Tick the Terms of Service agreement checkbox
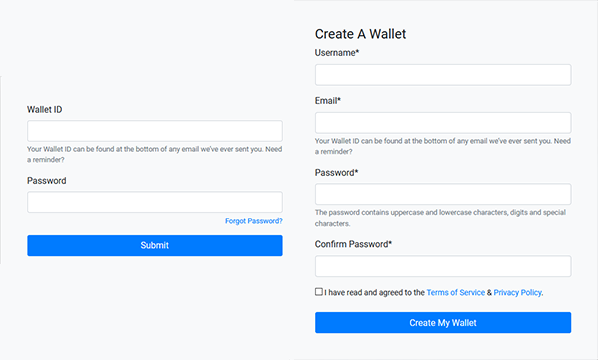598x360 pixels. [x=319, y=292]
